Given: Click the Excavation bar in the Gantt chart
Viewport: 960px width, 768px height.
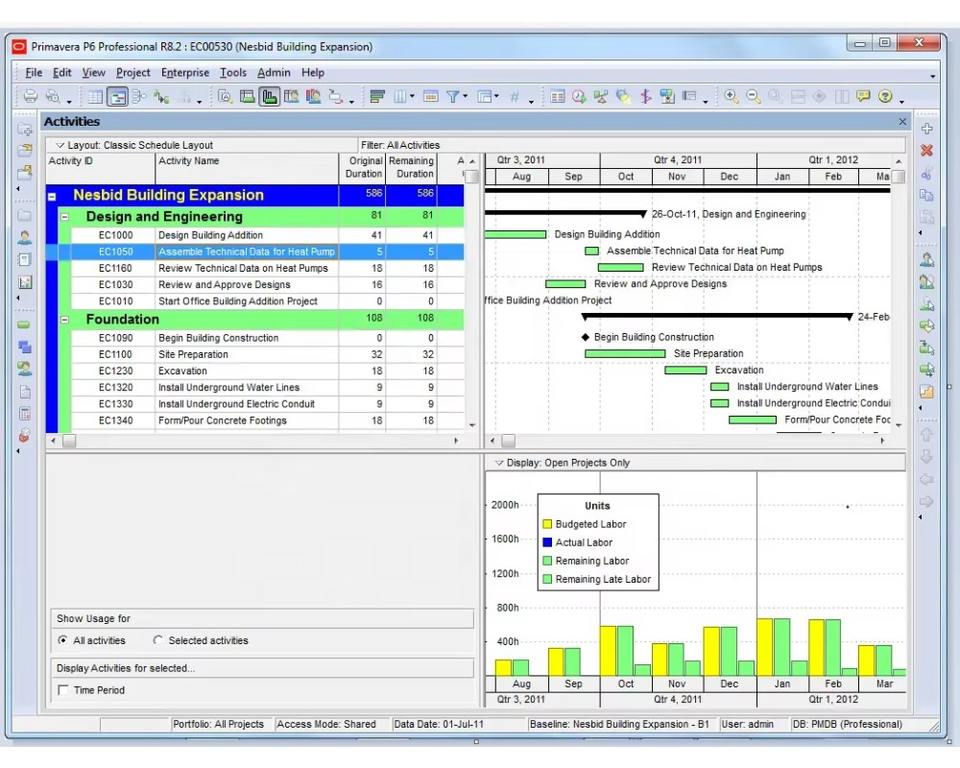Looking at the screenshot, I should [x=686, y=370].
